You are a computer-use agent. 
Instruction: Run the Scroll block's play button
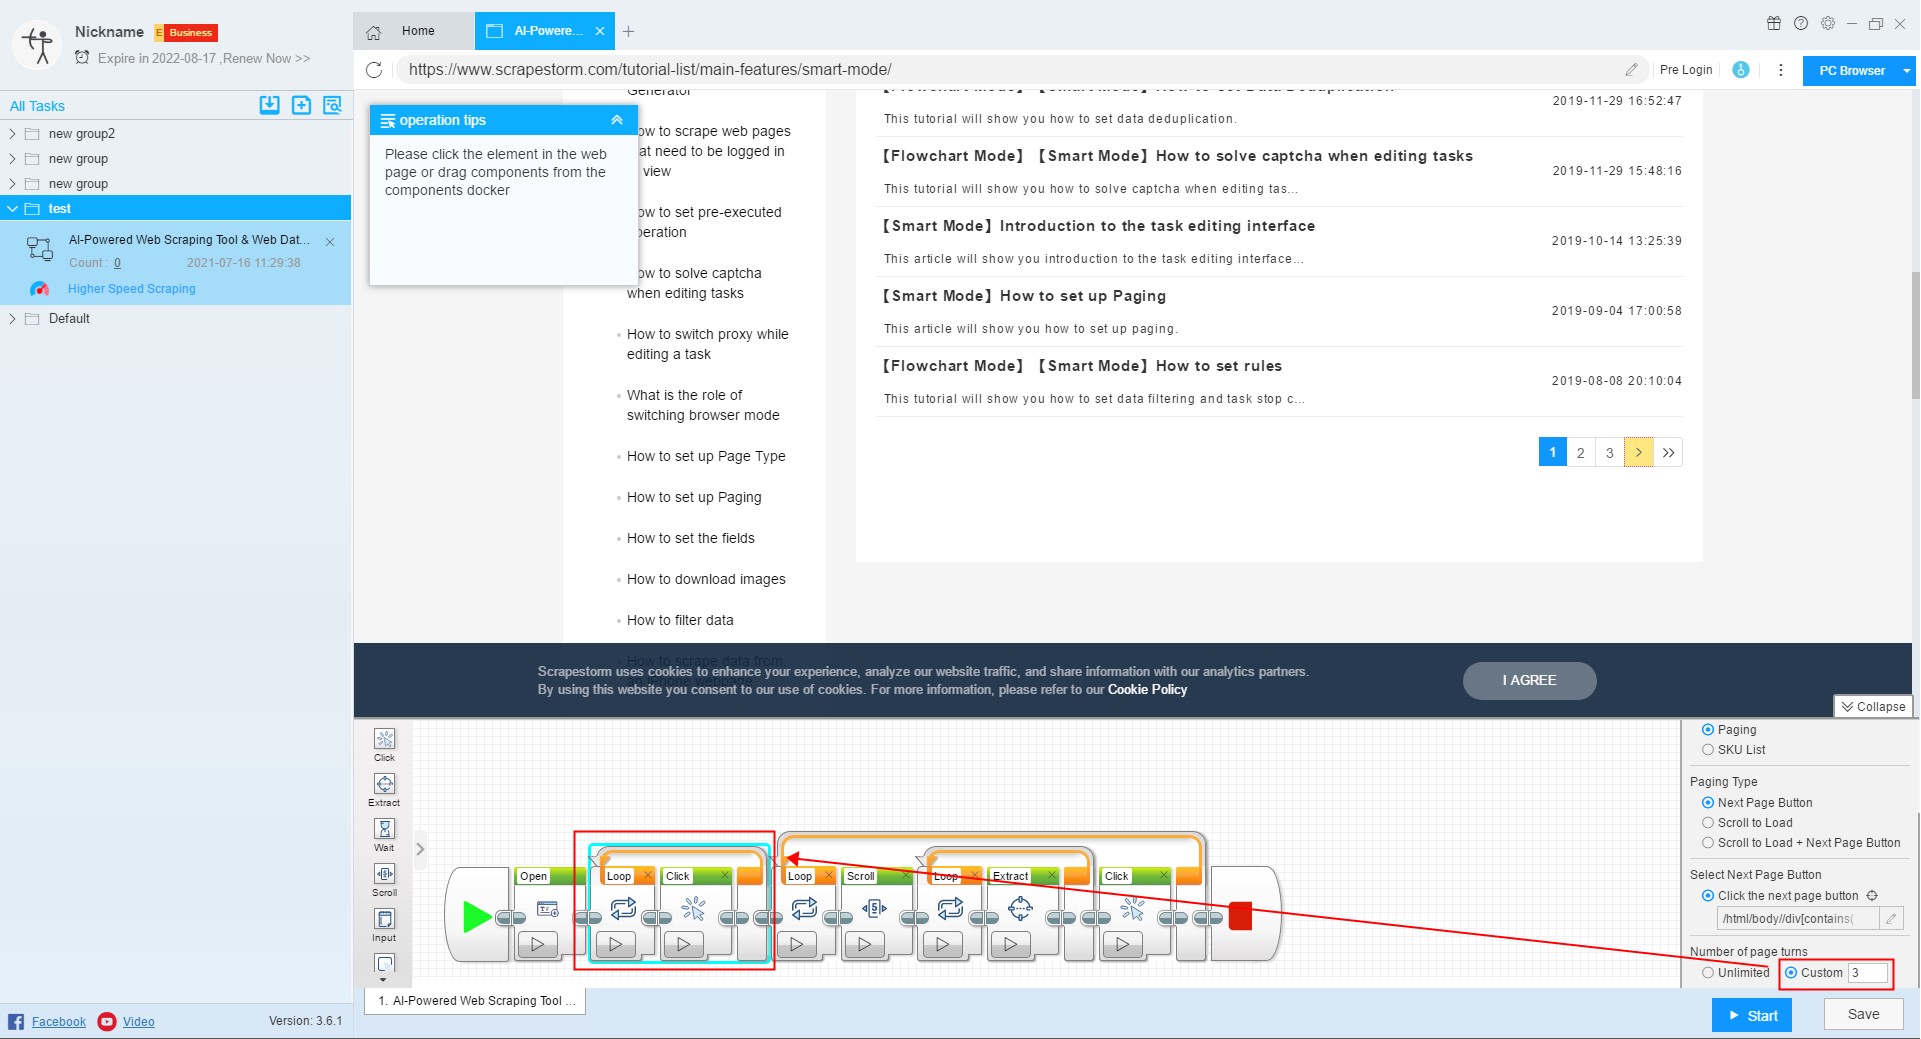864,943
